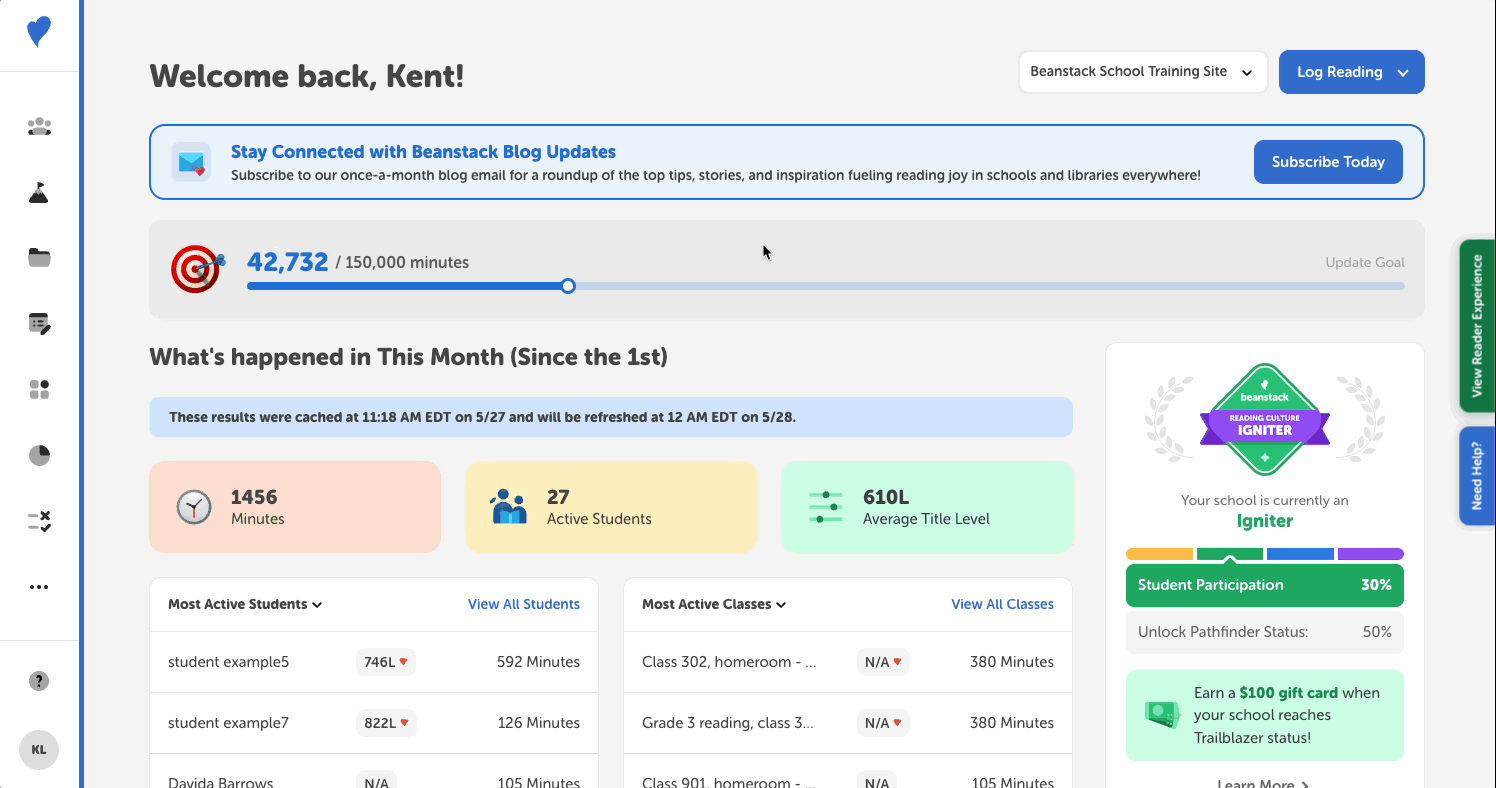
Task: Open the Resources folder icon in sidebar
Action: click(39, 258)
